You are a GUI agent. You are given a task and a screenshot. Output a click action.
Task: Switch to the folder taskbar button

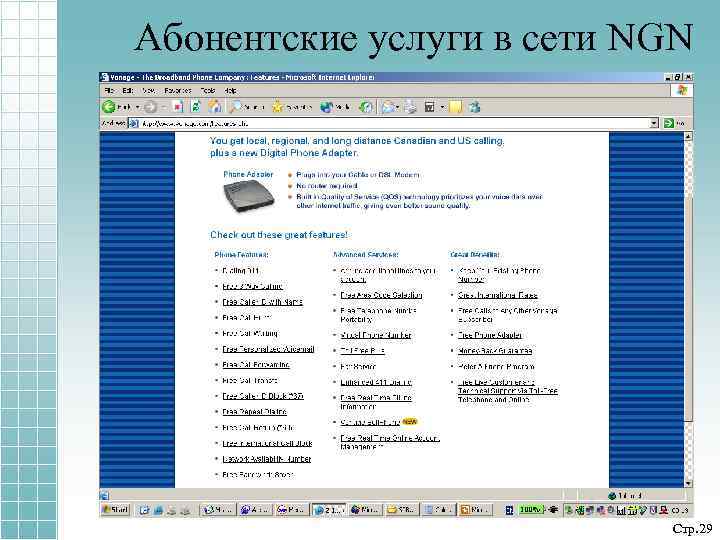click(401, 510)
